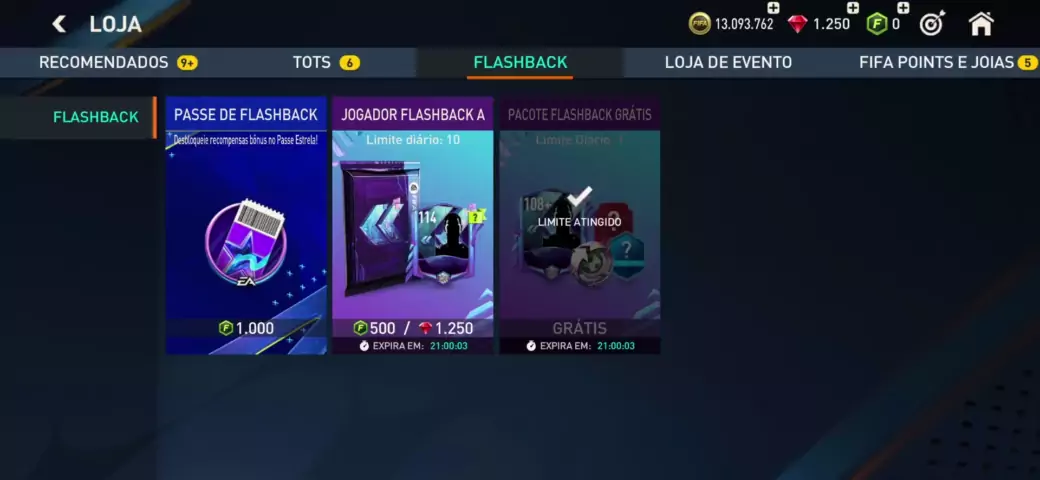Go back using the arrow beside LOJA
Screen dimensions: 1040x480
[x=59, y=25]
